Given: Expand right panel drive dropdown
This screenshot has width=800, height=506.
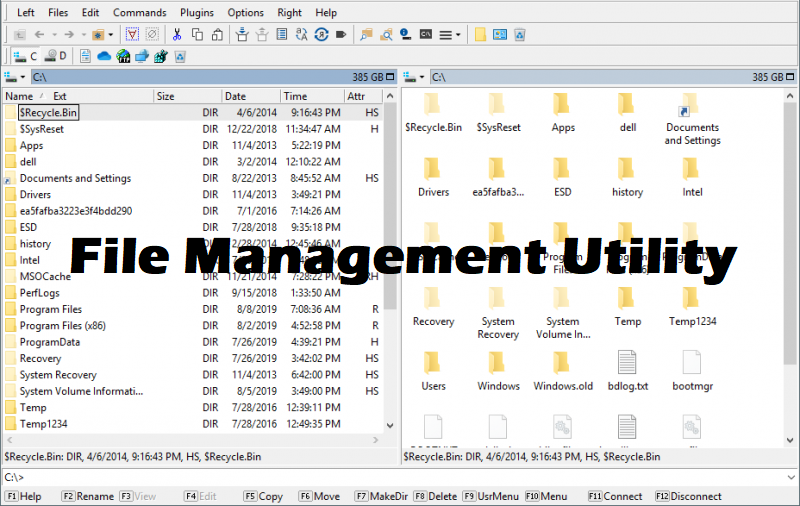Looking at the screenshot, I should pyautogui.click(x=414, y=77).
